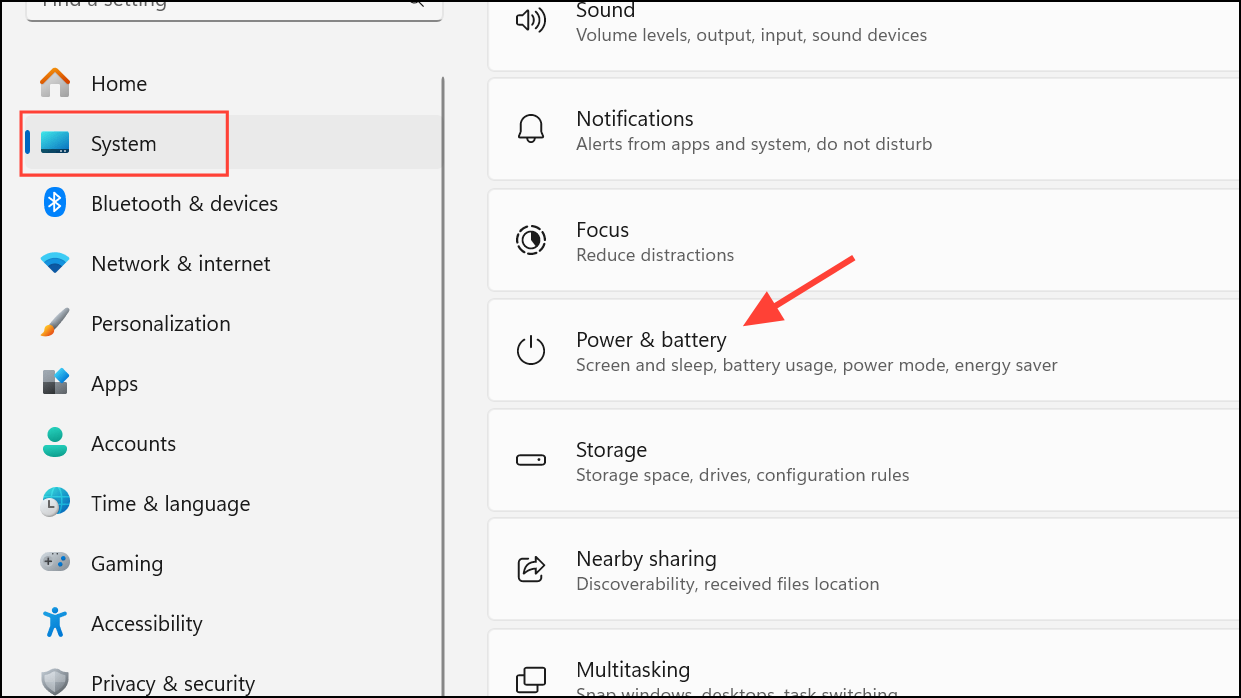Click the Accounts person icon
Viewport: 1241px width, 698px height.
tap(55, 443)
